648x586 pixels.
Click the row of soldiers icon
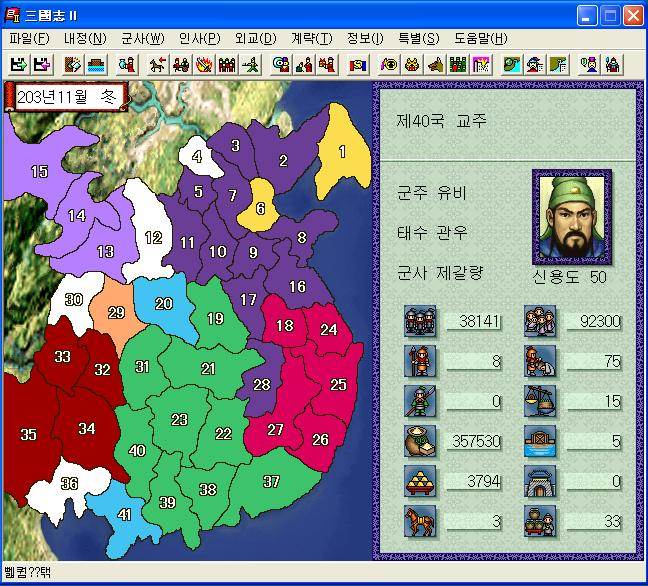(x=227, y=64)
